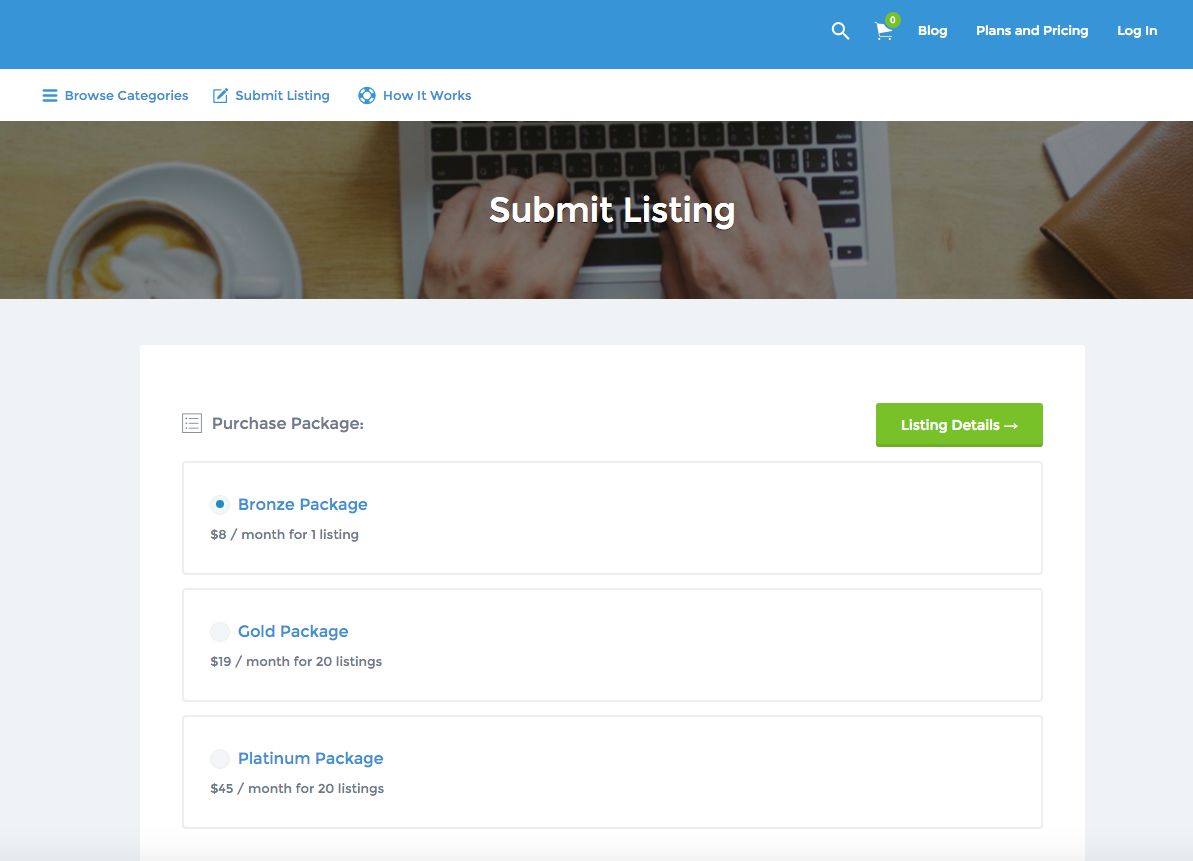Viewport: 1193px width, 861px height.
Task: Open the Log In link
Action: (1137, 31)
